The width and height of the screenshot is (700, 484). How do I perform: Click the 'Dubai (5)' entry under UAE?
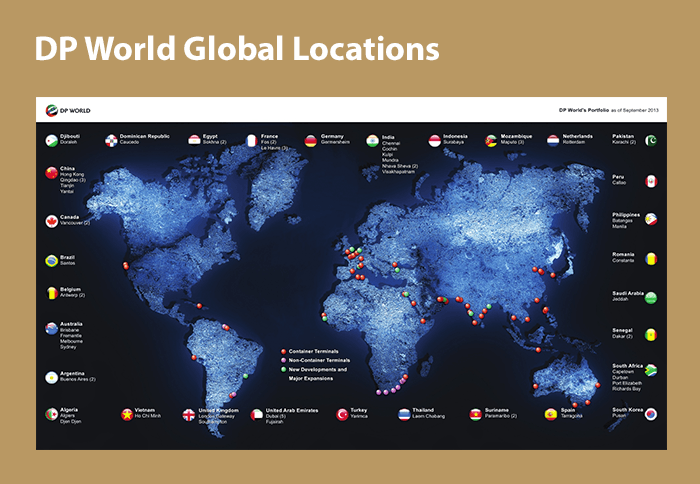click(276, 416)
